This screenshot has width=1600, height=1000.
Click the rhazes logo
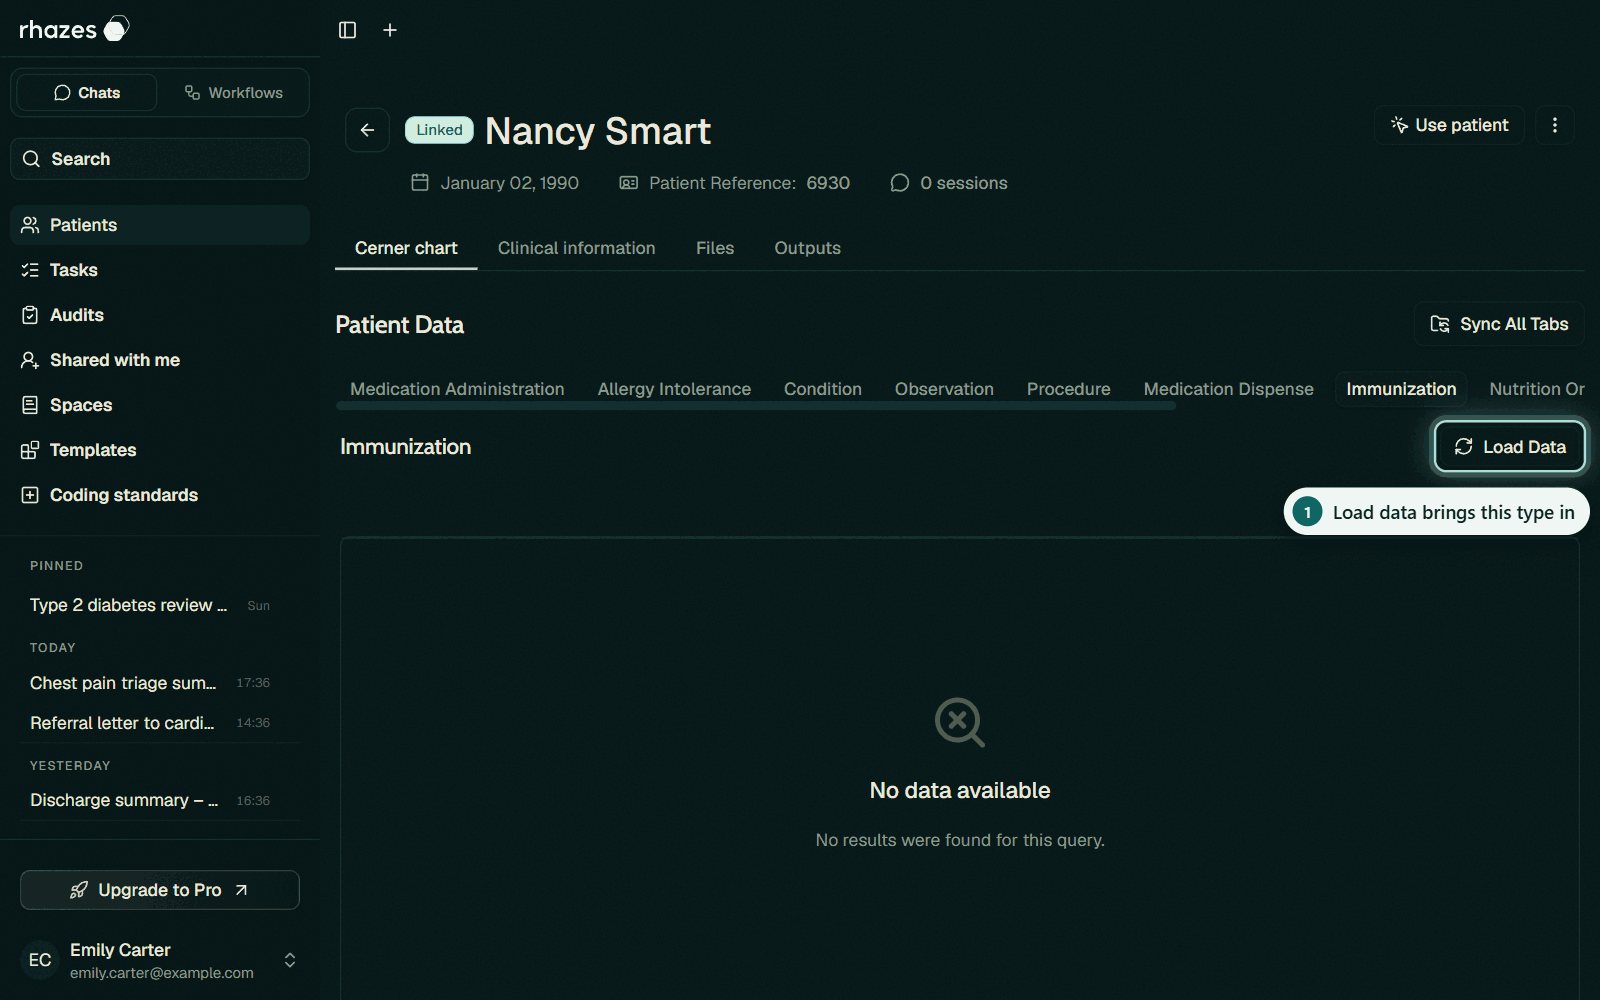(74, 29)
